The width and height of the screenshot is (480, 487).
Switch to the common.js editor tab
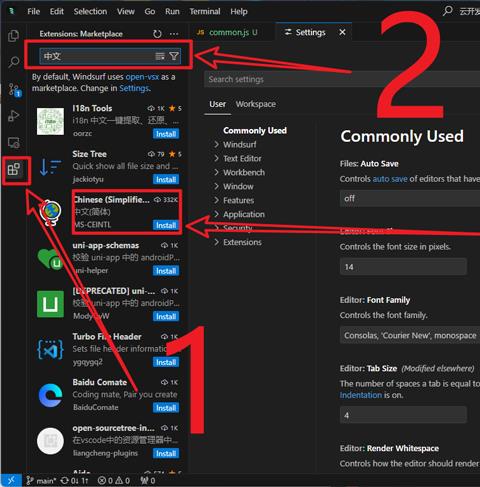[233, 32]
